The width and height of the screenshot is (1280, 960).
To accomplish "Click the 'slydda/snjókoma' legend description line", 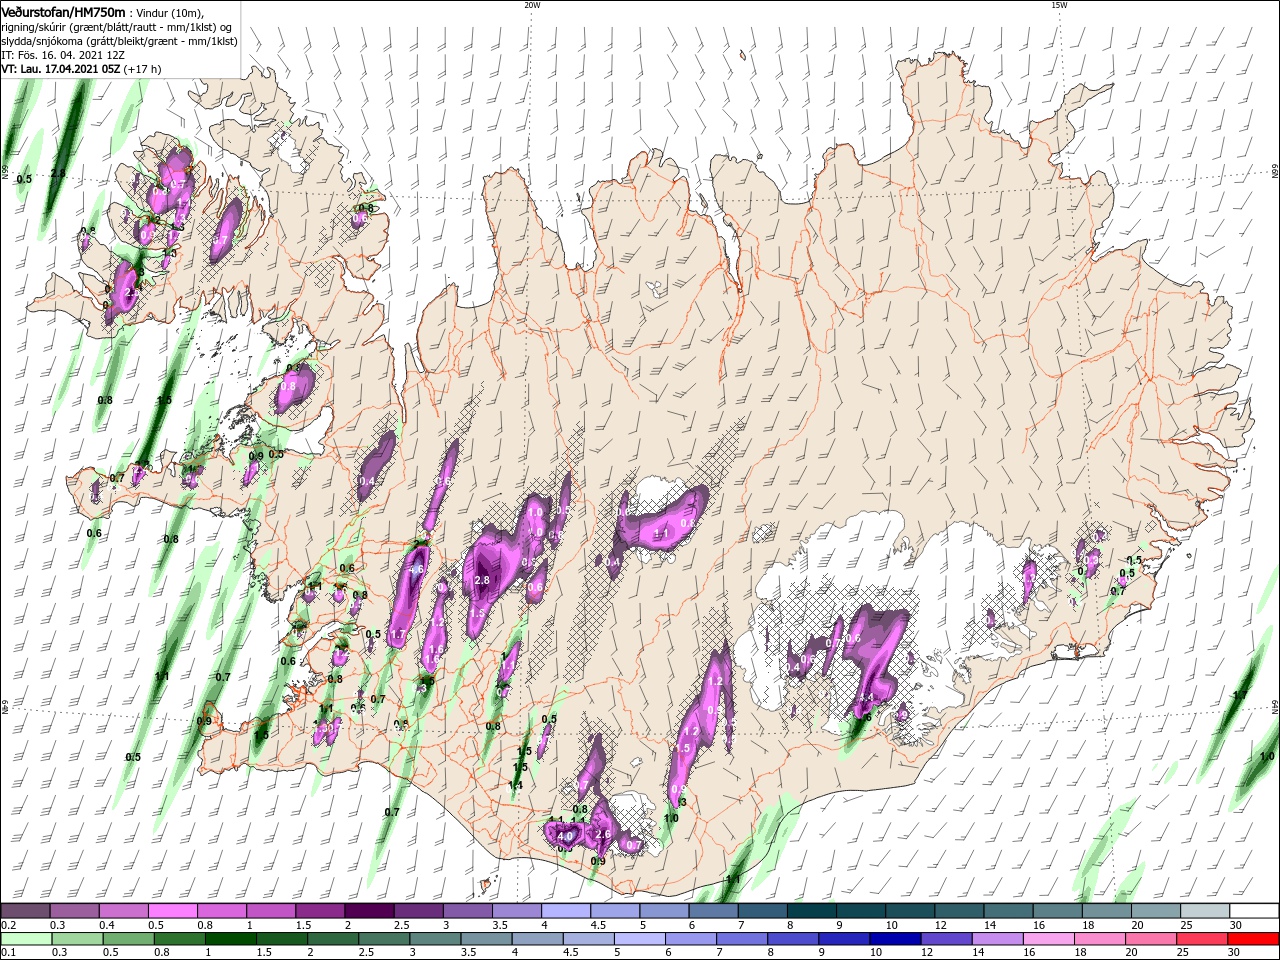I will [118, 41].
